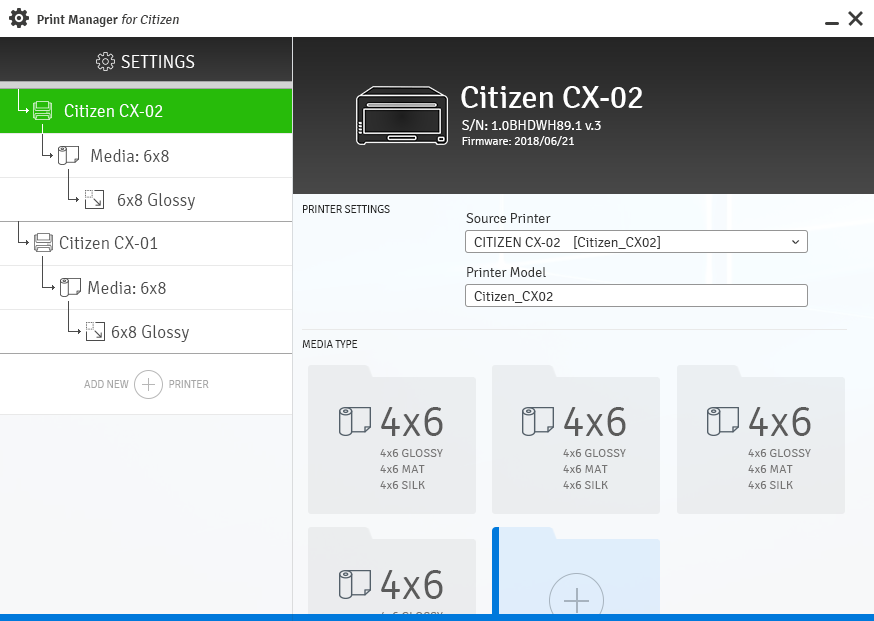Click the printer icon on the Citizen CX-02 row
The image size is (874, 621).
coord(42,110)
